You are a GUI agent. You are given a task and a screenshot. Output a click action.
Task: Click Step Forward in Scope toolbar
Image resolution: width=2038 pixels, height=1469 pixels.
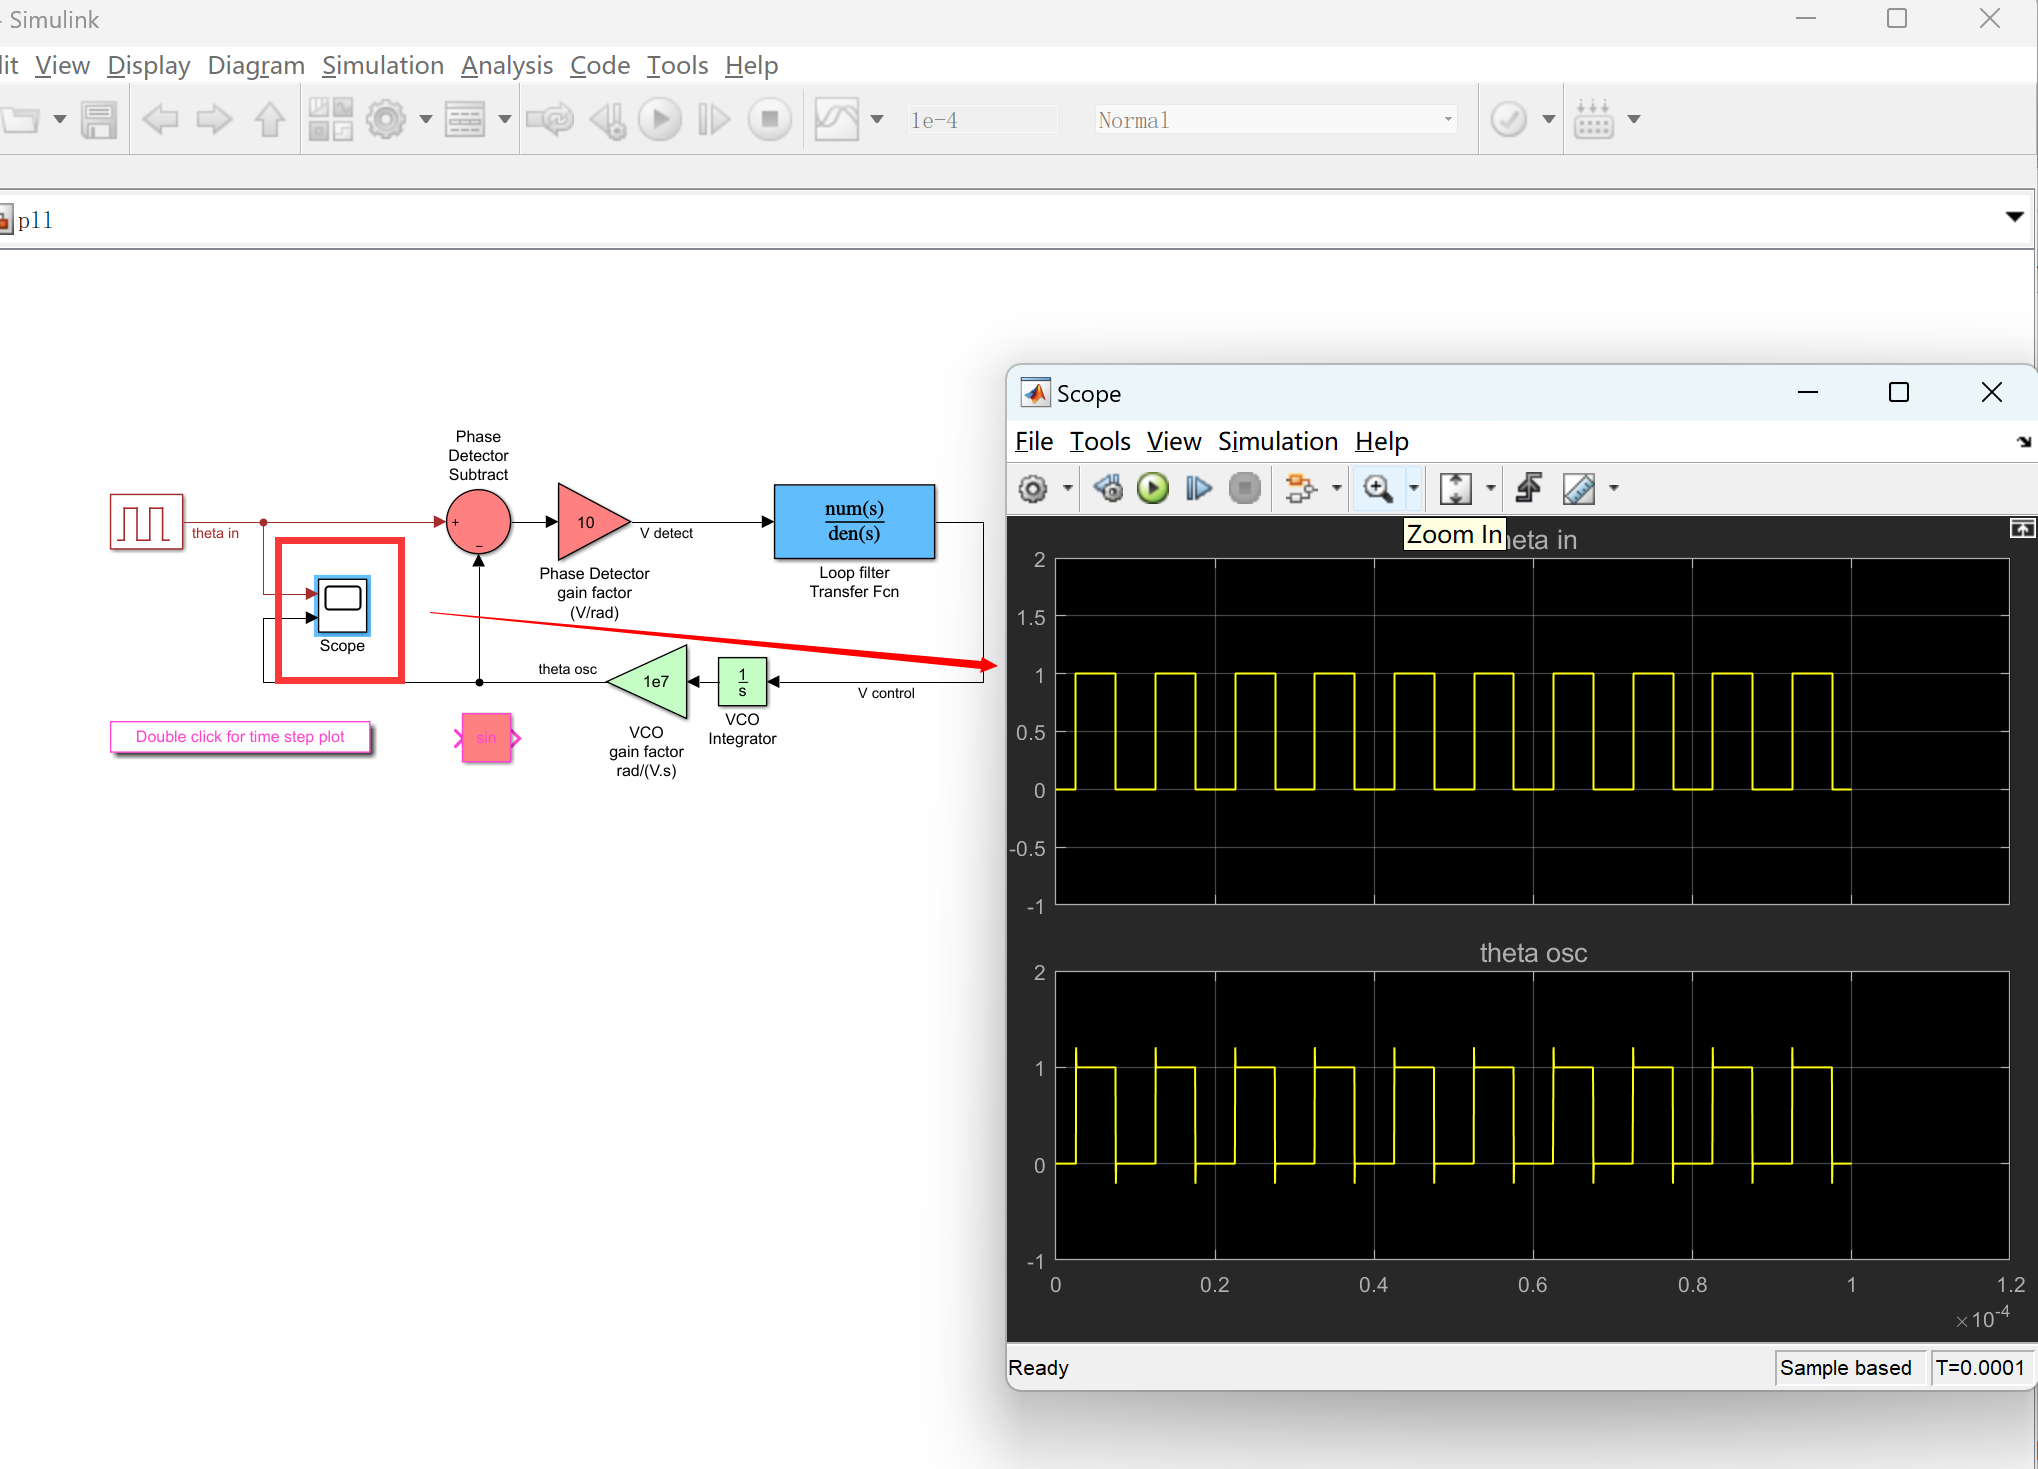pyautogui.click(x=1198, y=488)
